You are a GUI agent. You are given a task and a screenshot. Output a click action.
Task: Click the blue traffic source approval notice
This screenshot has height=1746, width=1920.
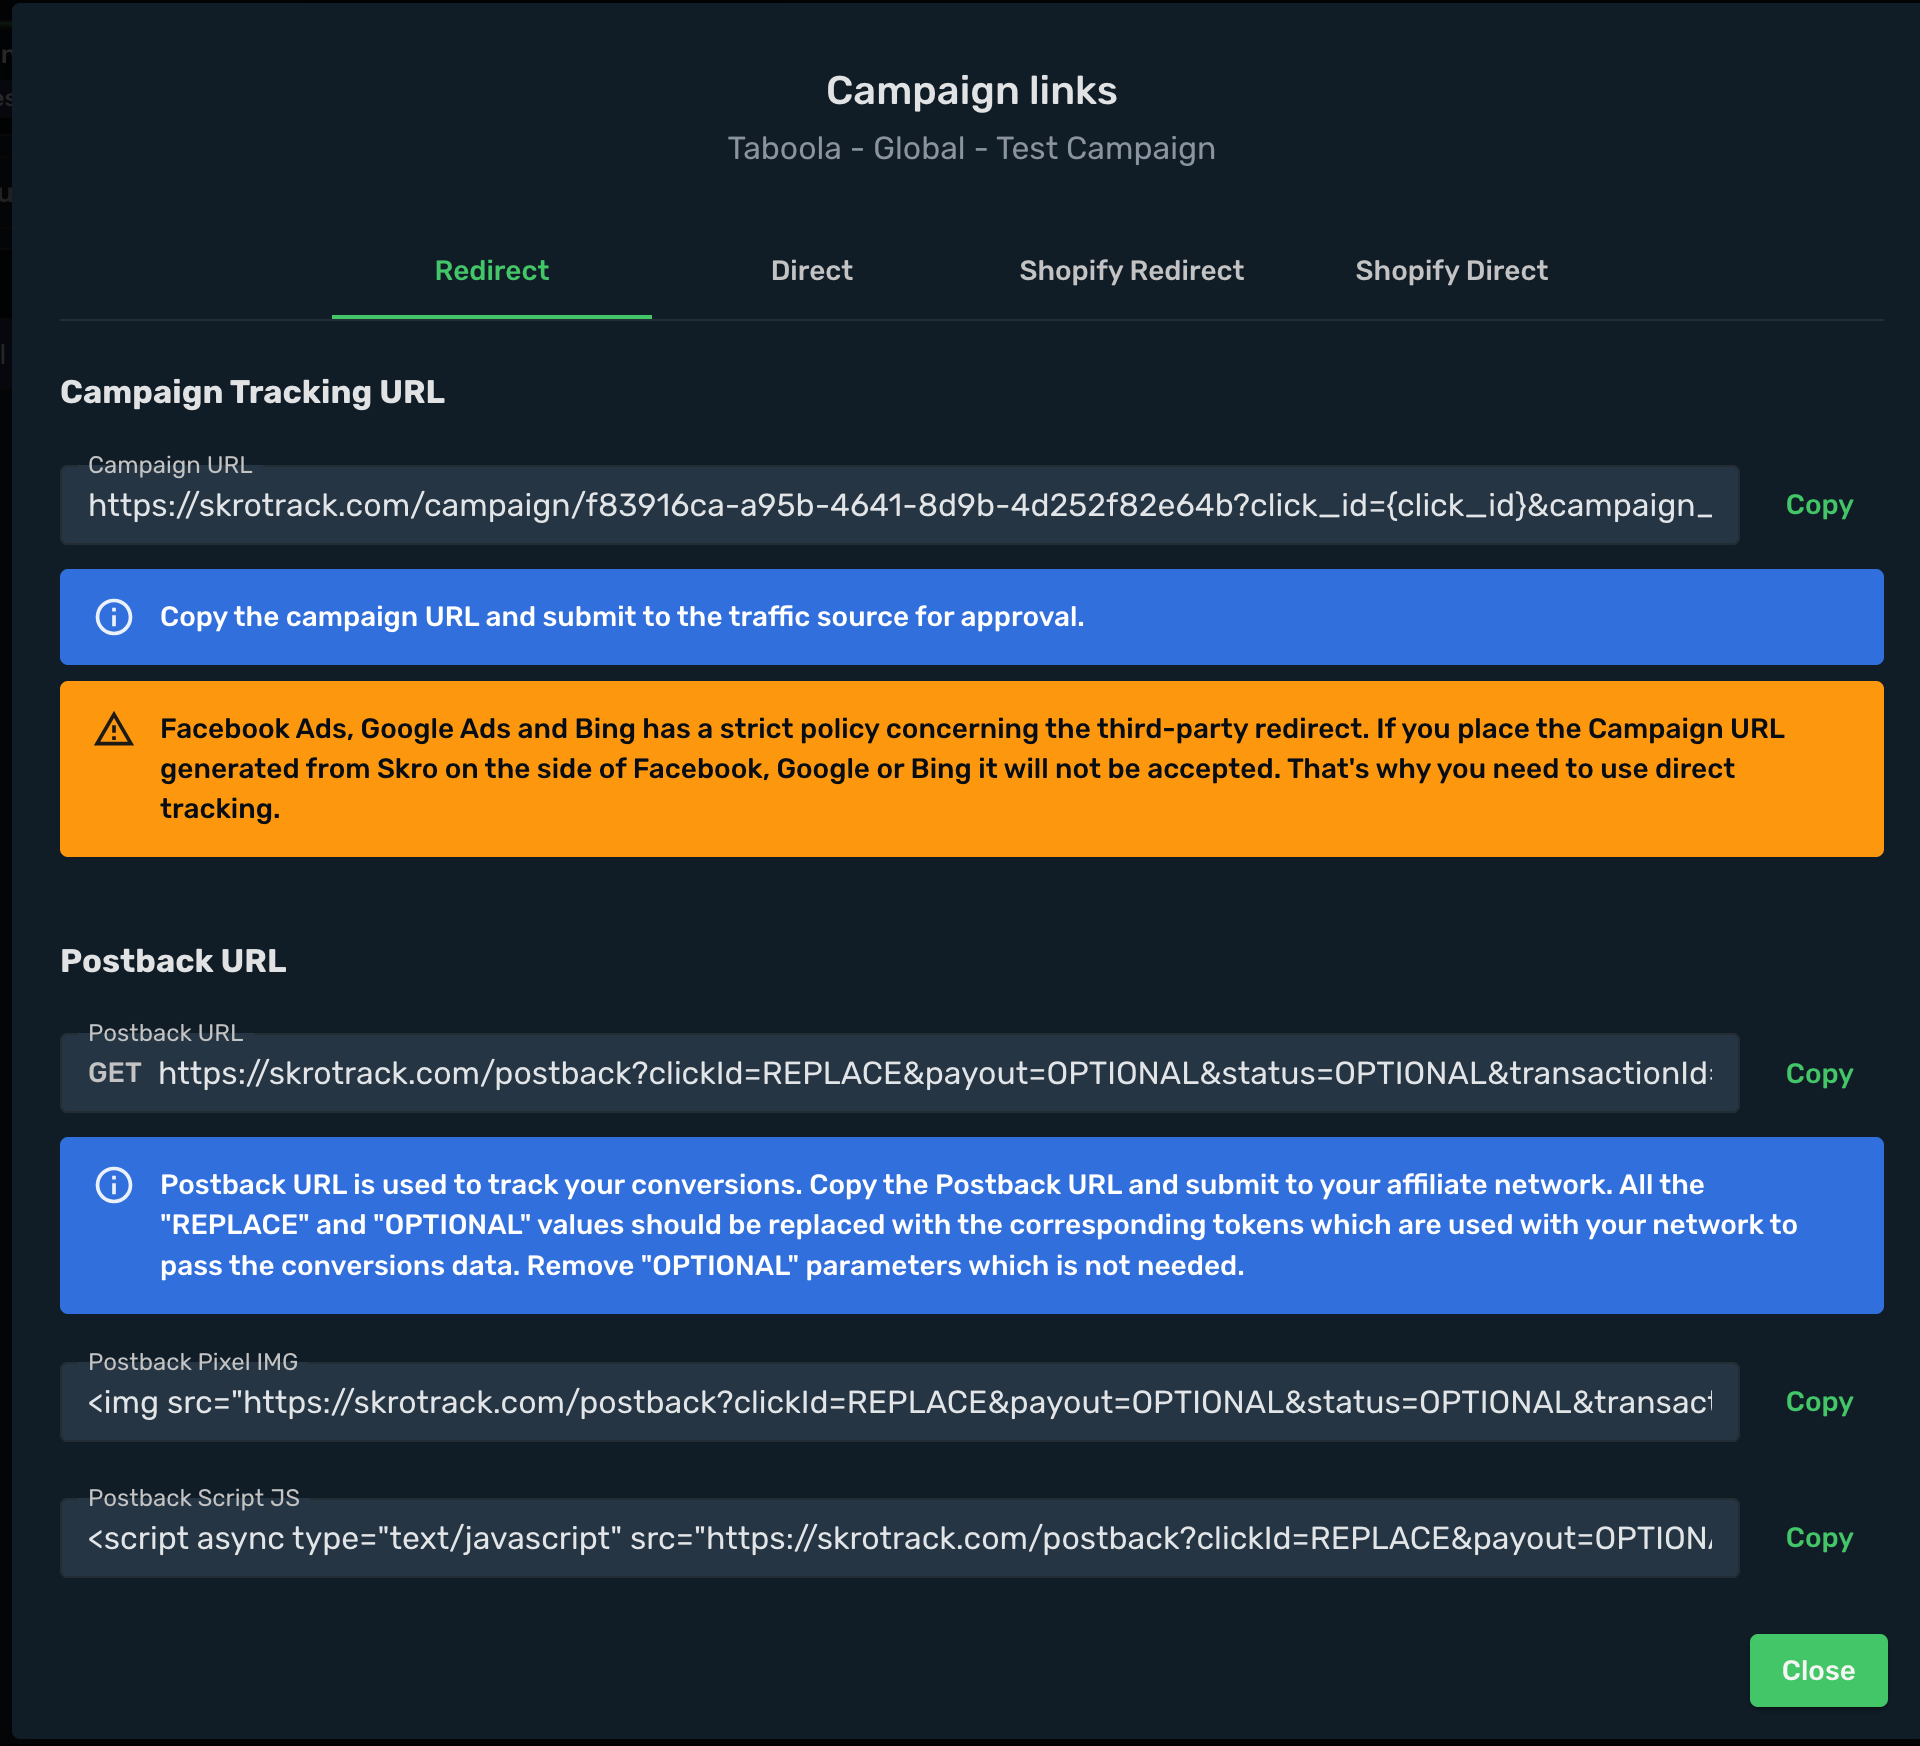[972, 617]
